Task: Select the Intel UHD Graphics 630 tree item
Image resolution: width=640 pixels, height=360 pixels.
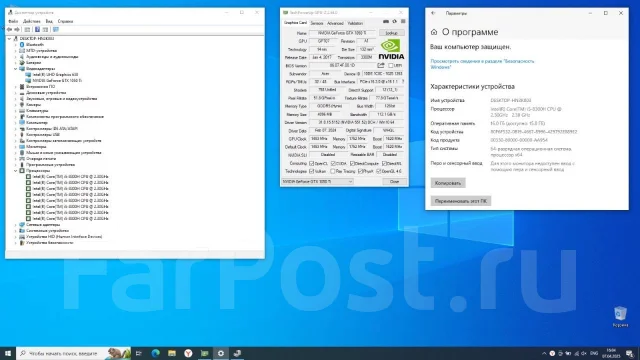Action: (x=55, y=75)
